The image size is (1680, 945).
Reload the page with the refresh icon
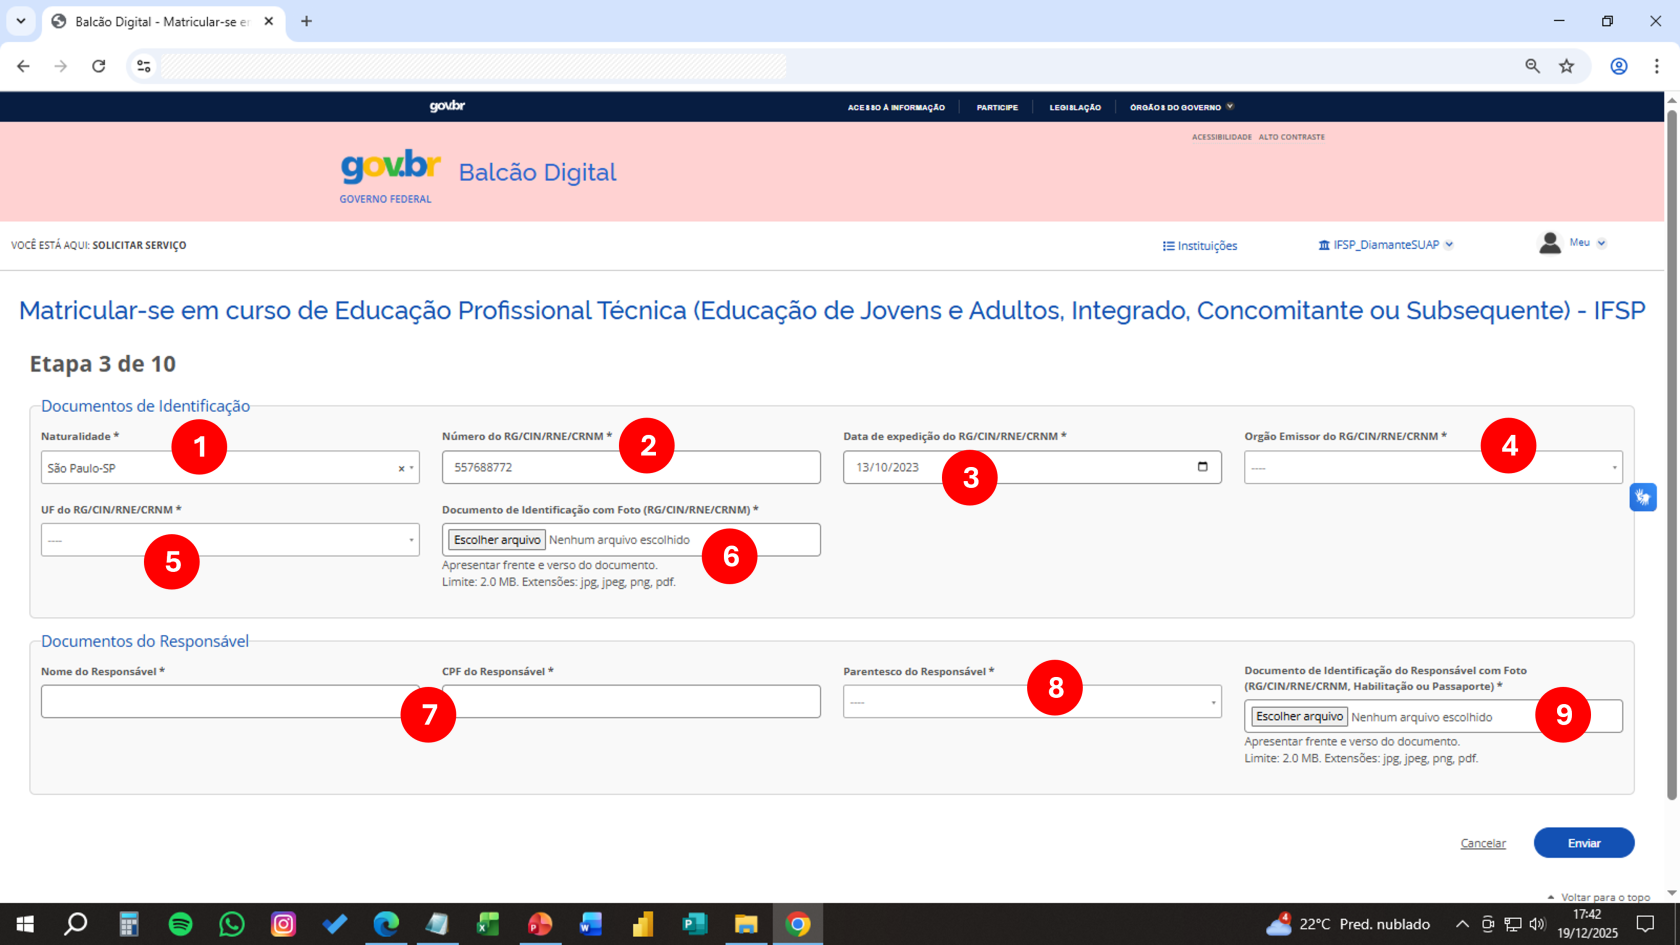point(99,66)
